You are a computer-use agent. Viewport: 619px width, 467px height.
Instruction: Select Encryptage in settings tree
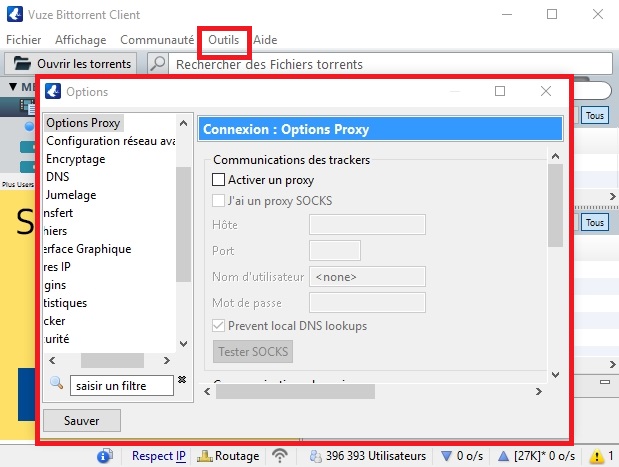[x=76, y=159]
